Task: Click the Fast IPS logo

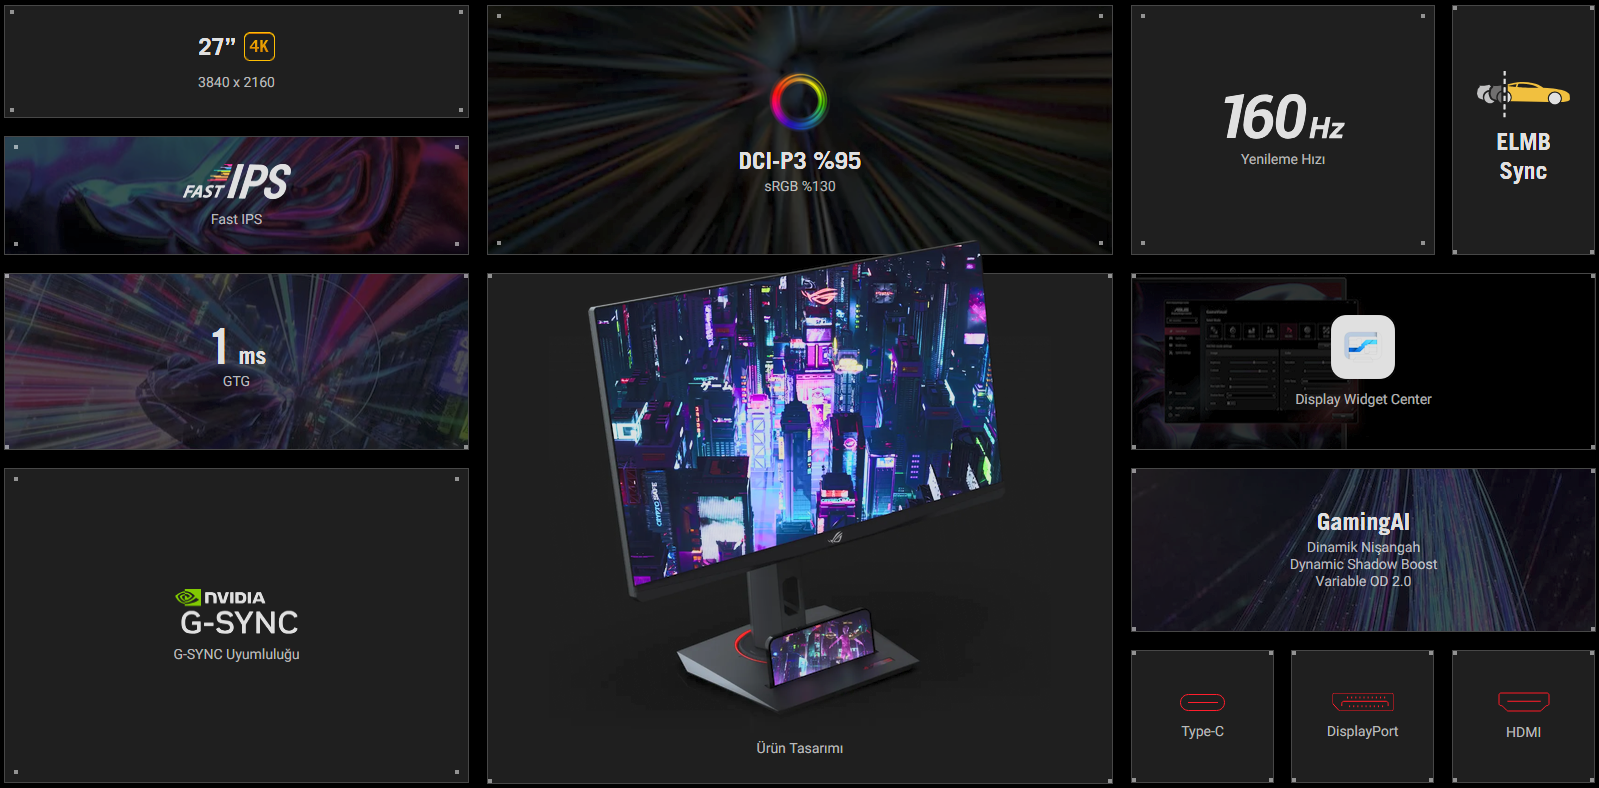Action: coord(237,182)
